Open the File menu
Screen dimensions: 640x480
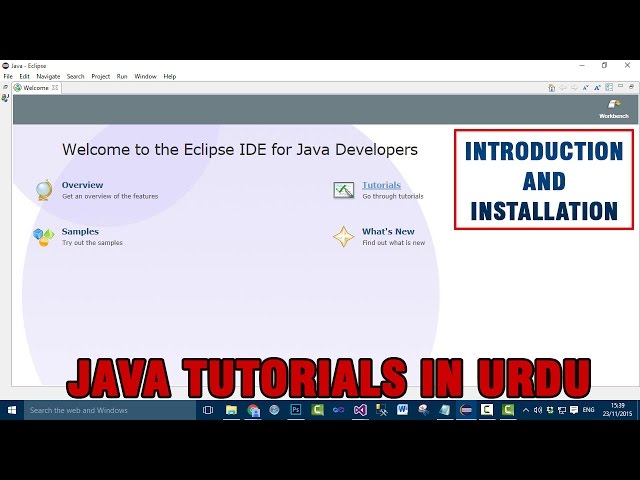tap(8, 76)
